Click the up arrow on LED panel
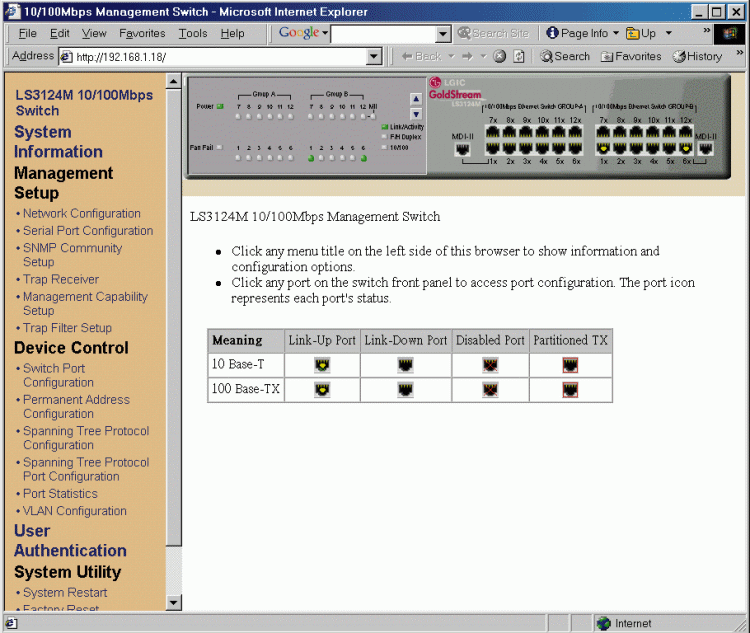Image resolution: width=750 pixels, height=633 pixels. tap(416, 99)
